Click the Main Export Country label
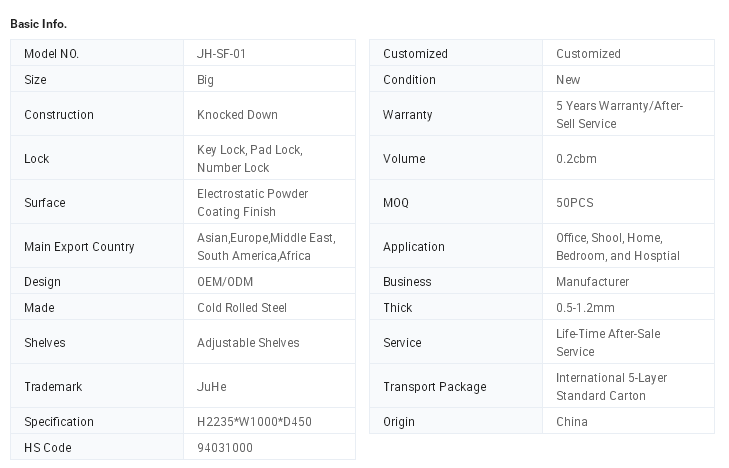 79,247
